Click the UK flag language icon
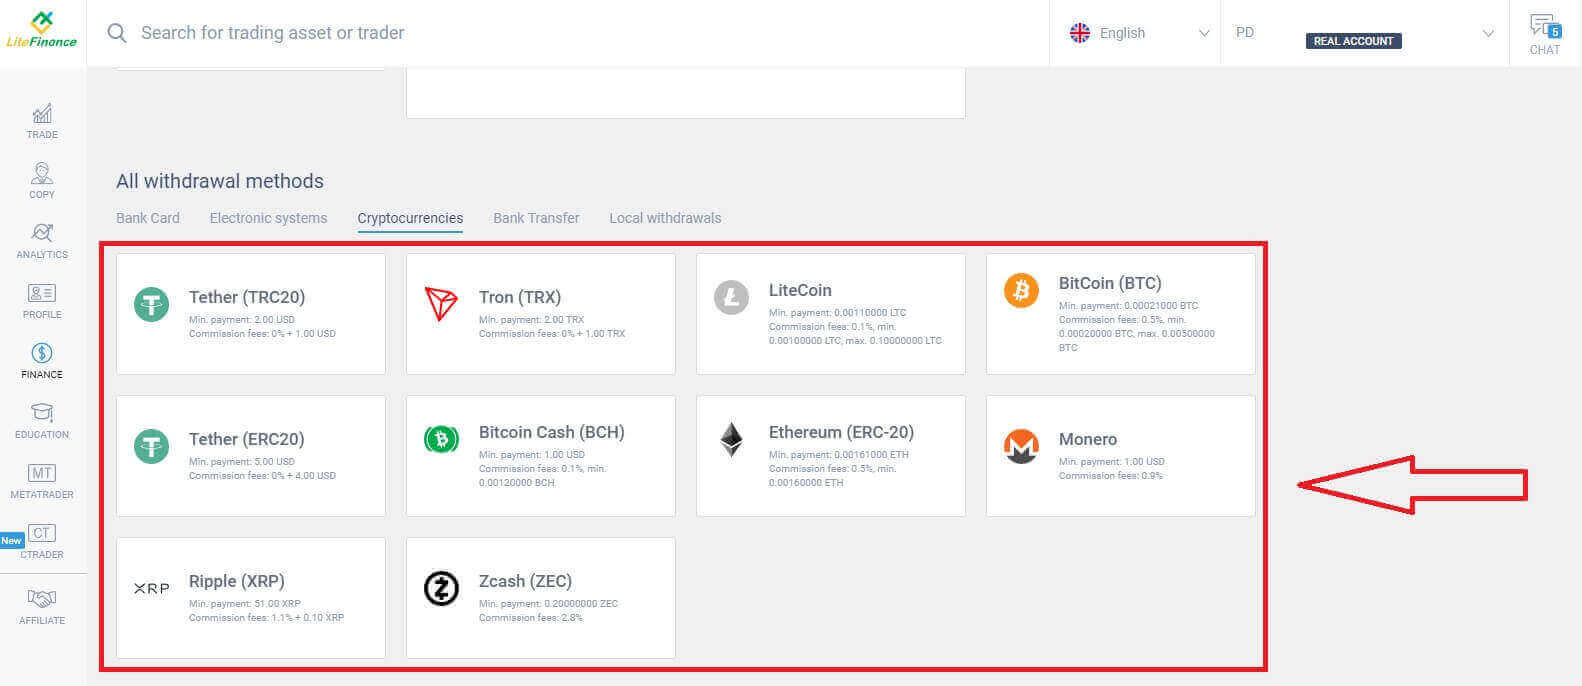The width and height of the screenshot is (1582, 686). (1080, 33)
